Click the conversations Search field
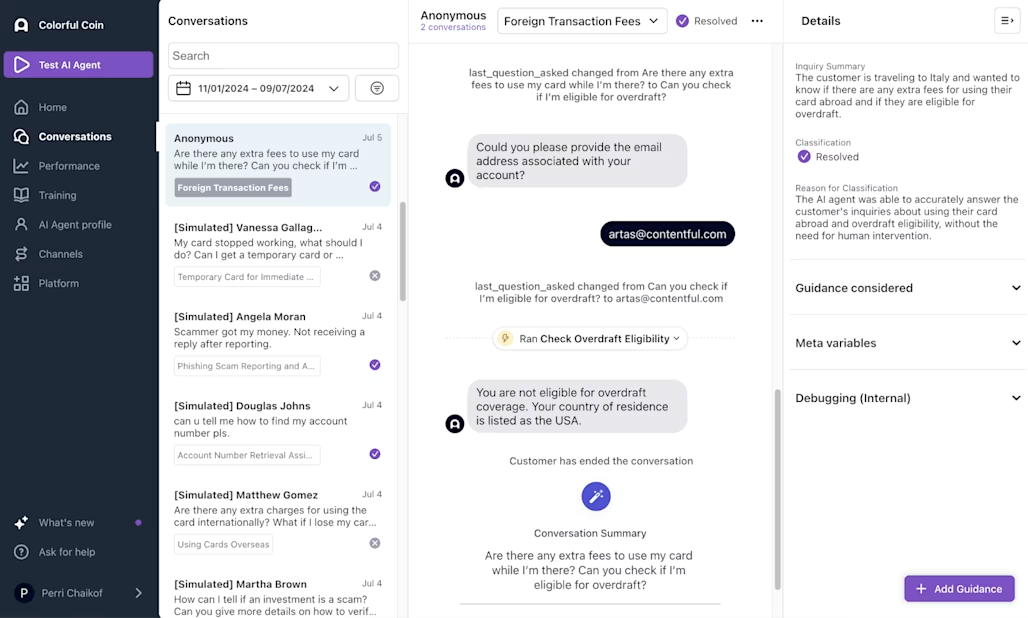This screenshot has height=618, width=1028. pyautogui.click(x=283, y=56)
